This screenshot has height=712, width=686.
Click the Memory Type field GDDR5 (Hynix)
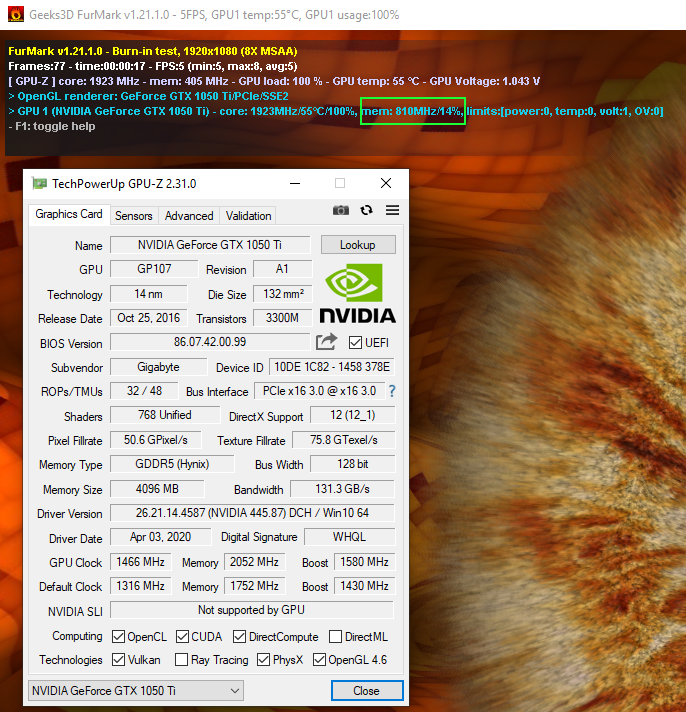click(x=172, y=464)
